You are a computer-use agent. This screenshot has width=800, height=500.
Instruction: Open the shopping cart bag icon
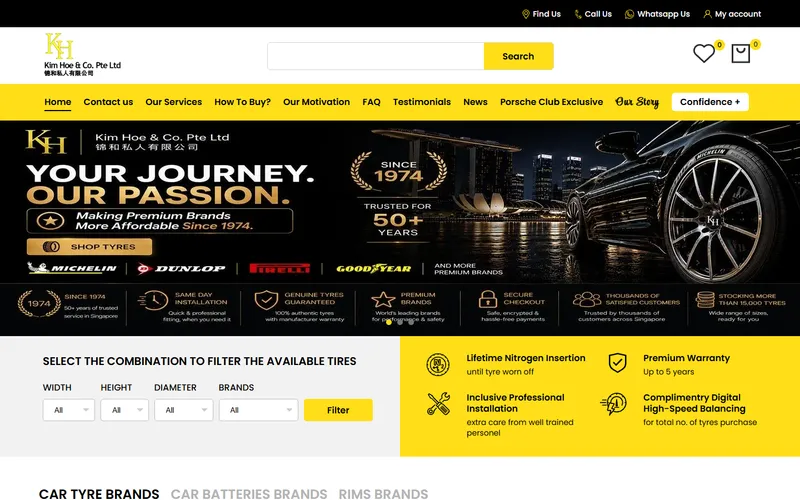pos(740,53)
